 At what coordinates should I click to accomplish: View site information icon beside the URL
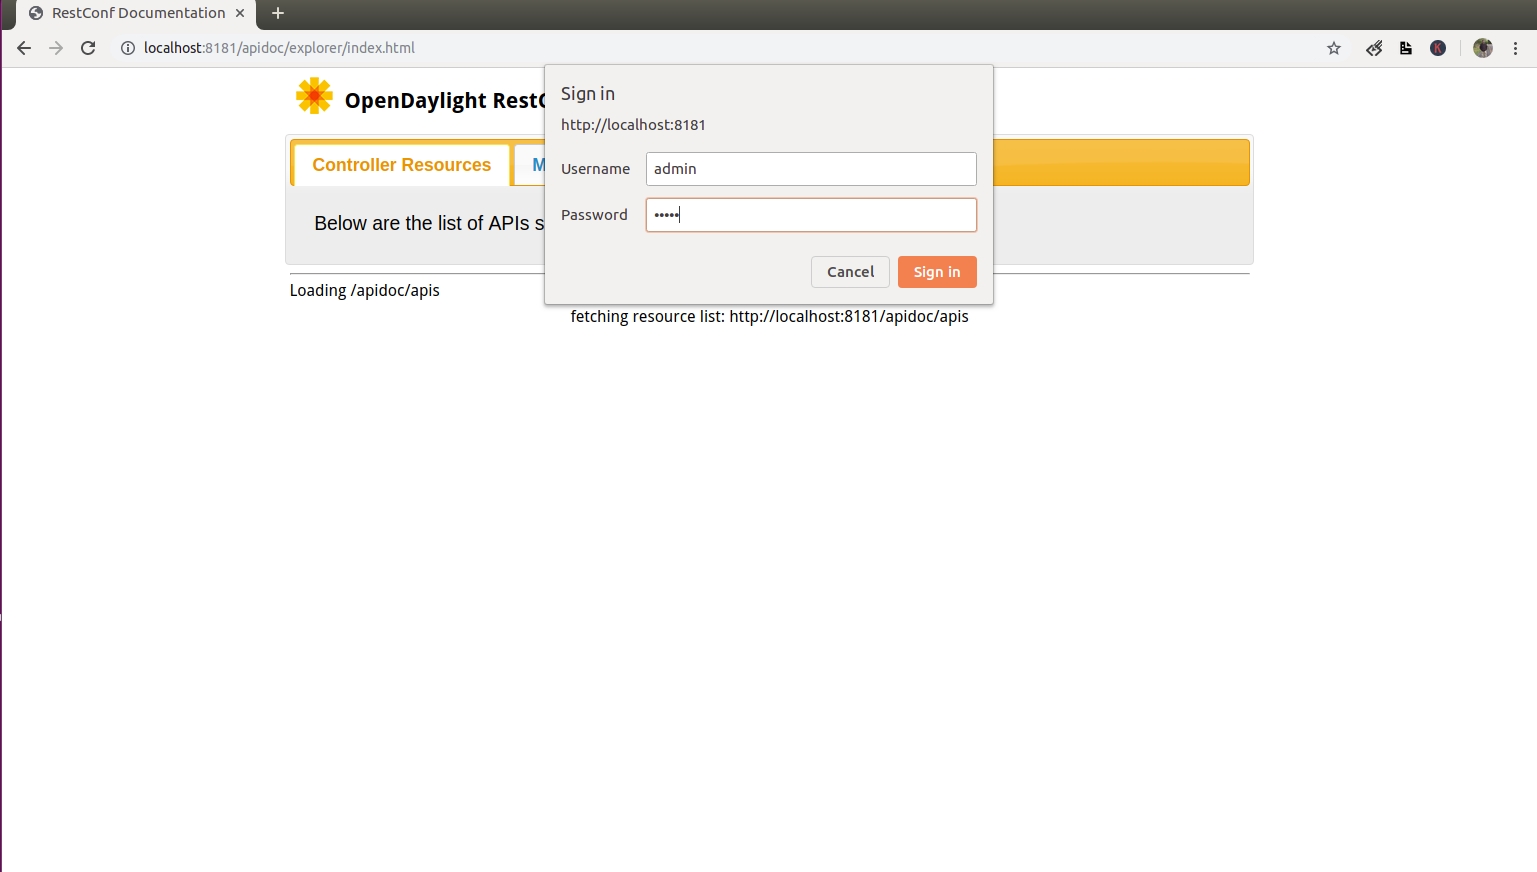click(x=128, y=48)
